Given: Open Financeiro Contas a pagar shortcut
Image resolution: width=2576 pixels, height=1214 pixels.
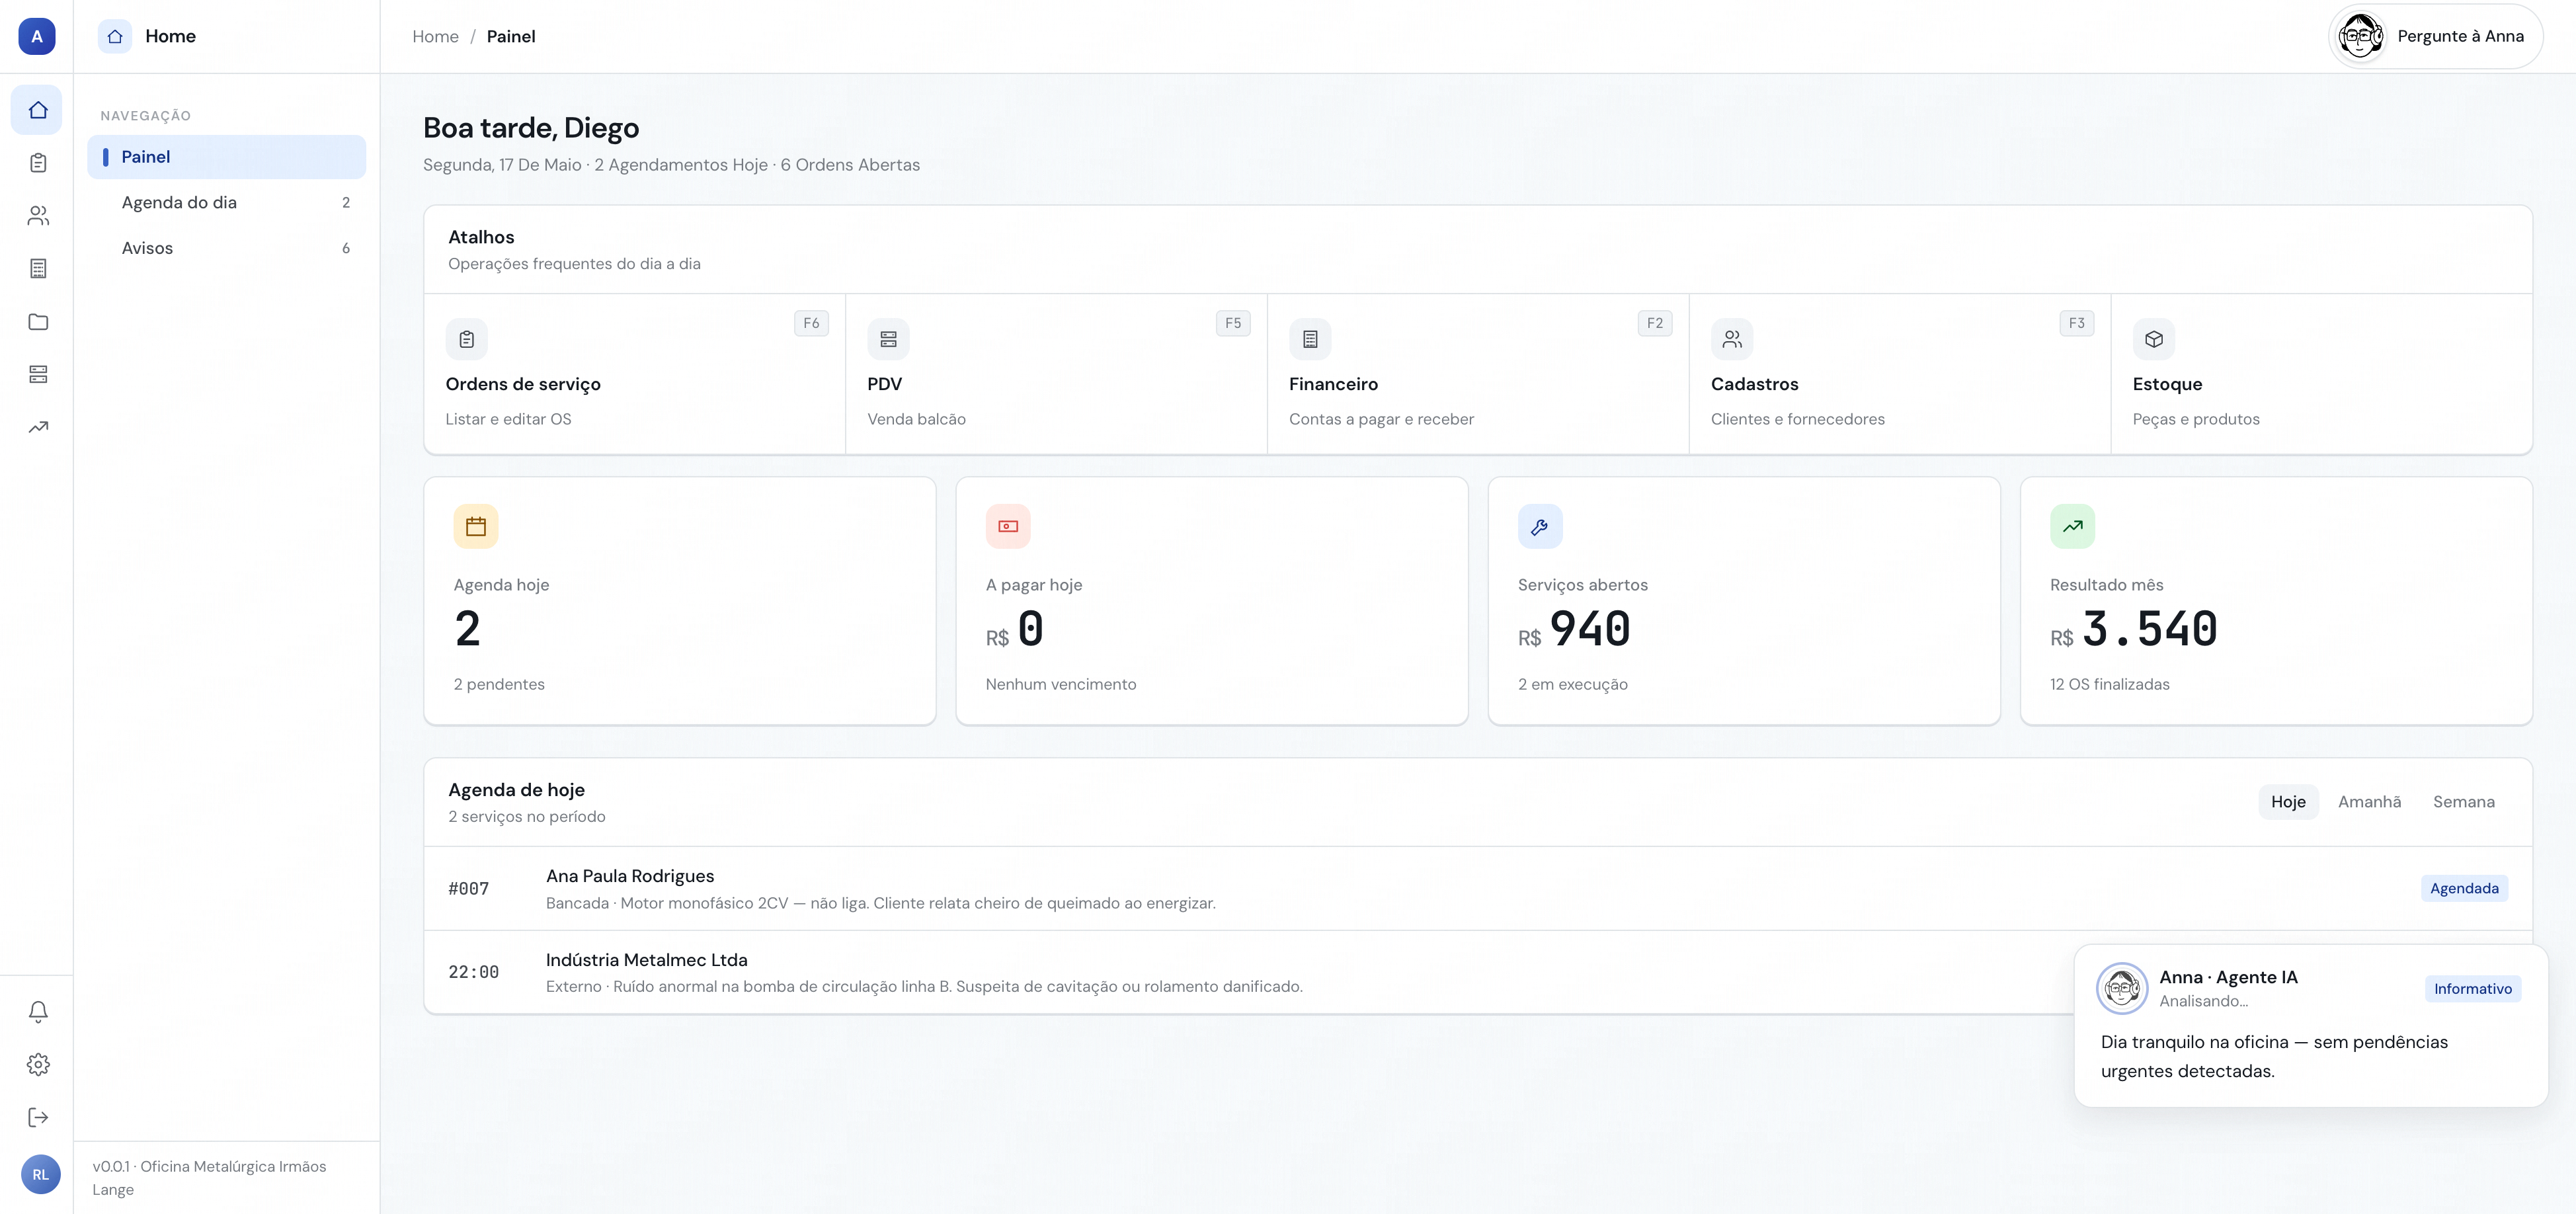Looking at the screenshot, I should click(x=1478, y=375).
